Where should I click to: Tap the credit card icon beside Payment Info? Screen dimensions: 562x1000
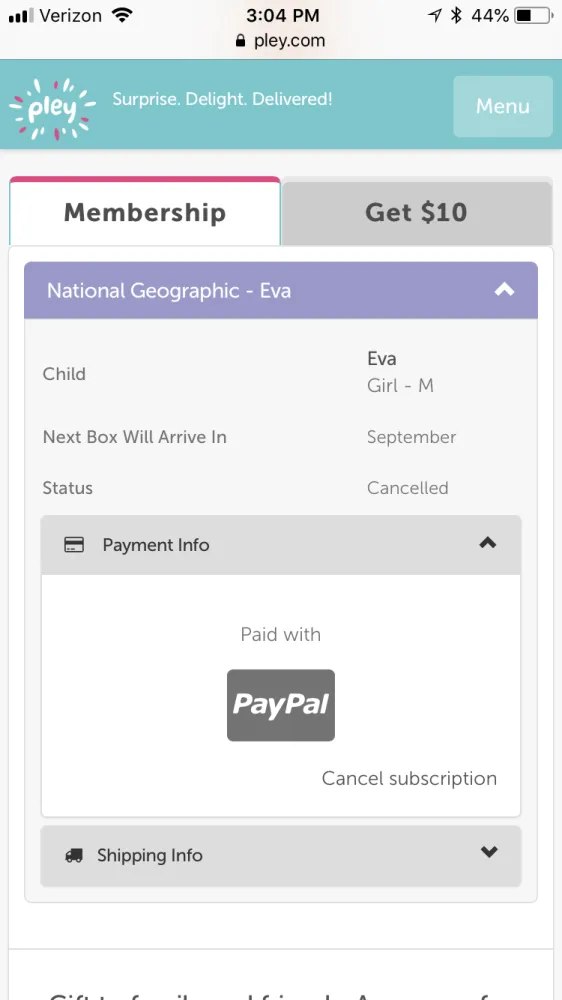pyautogui.click(x=74, y=545)
